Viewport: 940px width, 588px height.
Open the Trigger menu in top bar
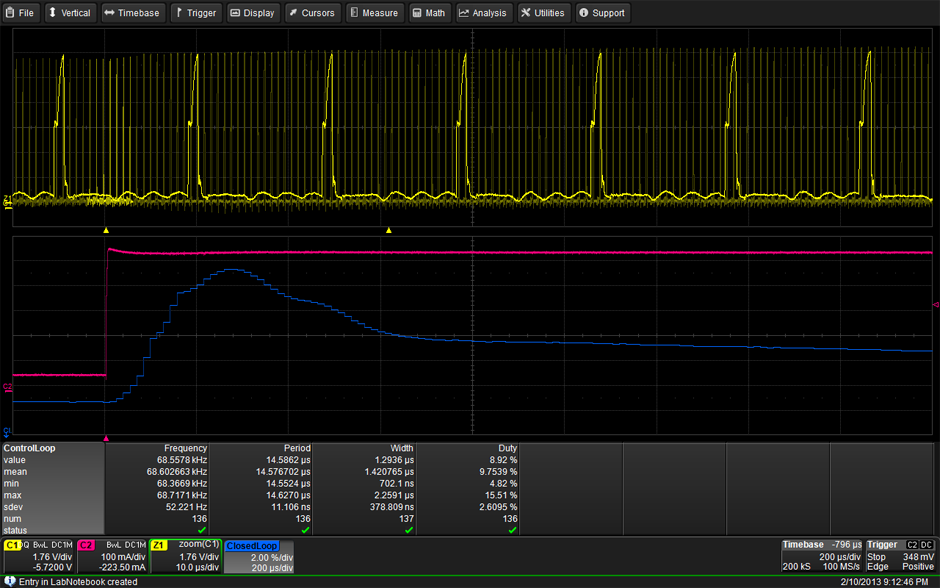tap(195, 13)
